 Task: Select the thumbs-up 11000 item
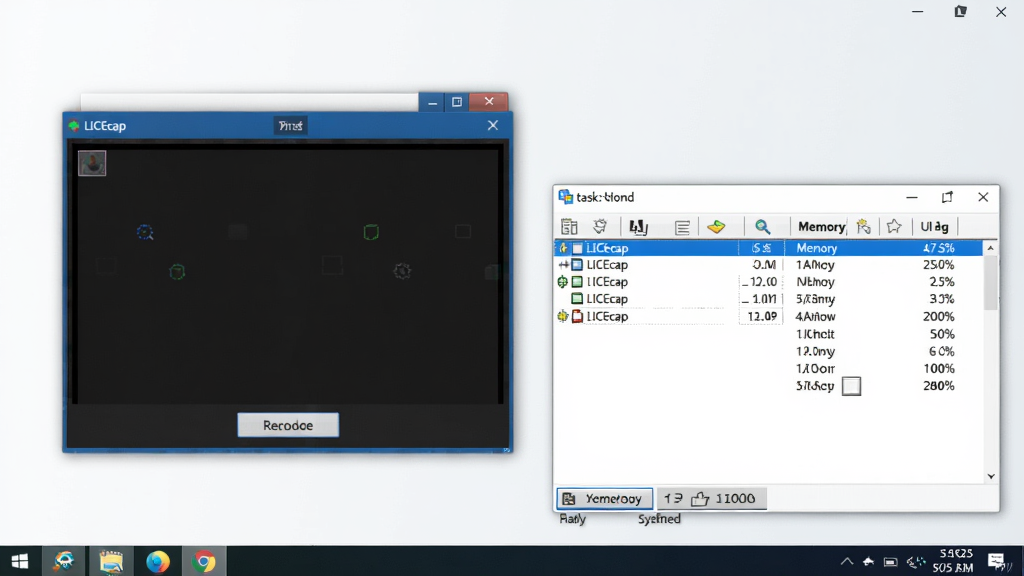click(723, 498)
